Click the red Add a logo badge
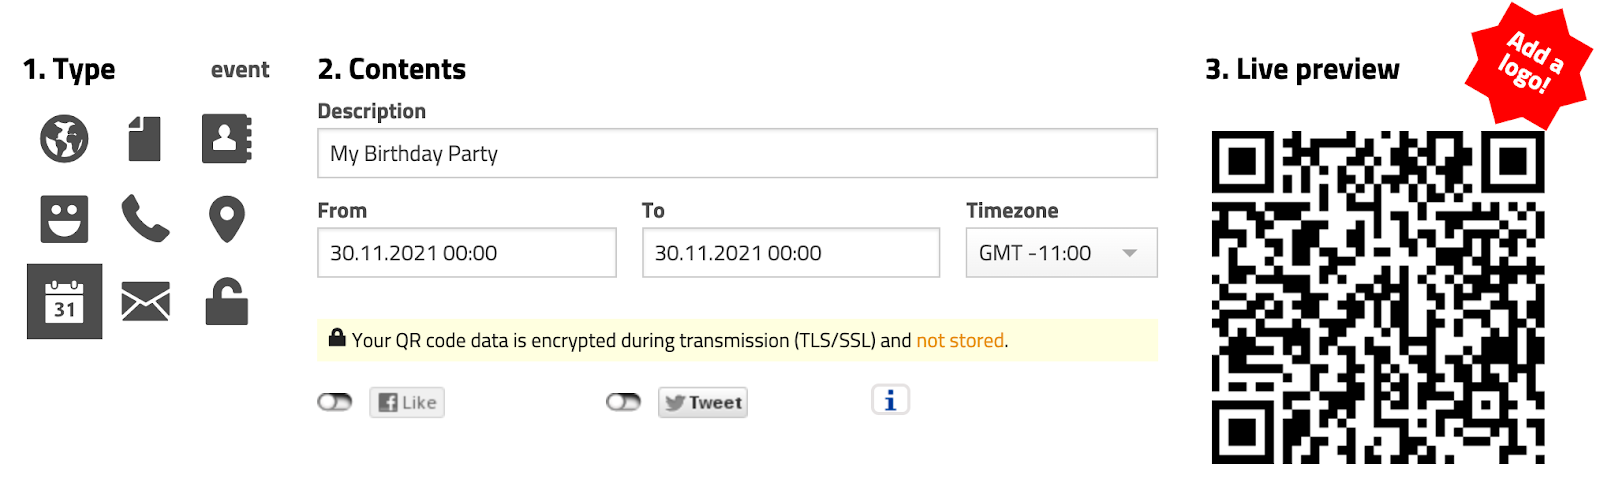 tap(1529, 65)
